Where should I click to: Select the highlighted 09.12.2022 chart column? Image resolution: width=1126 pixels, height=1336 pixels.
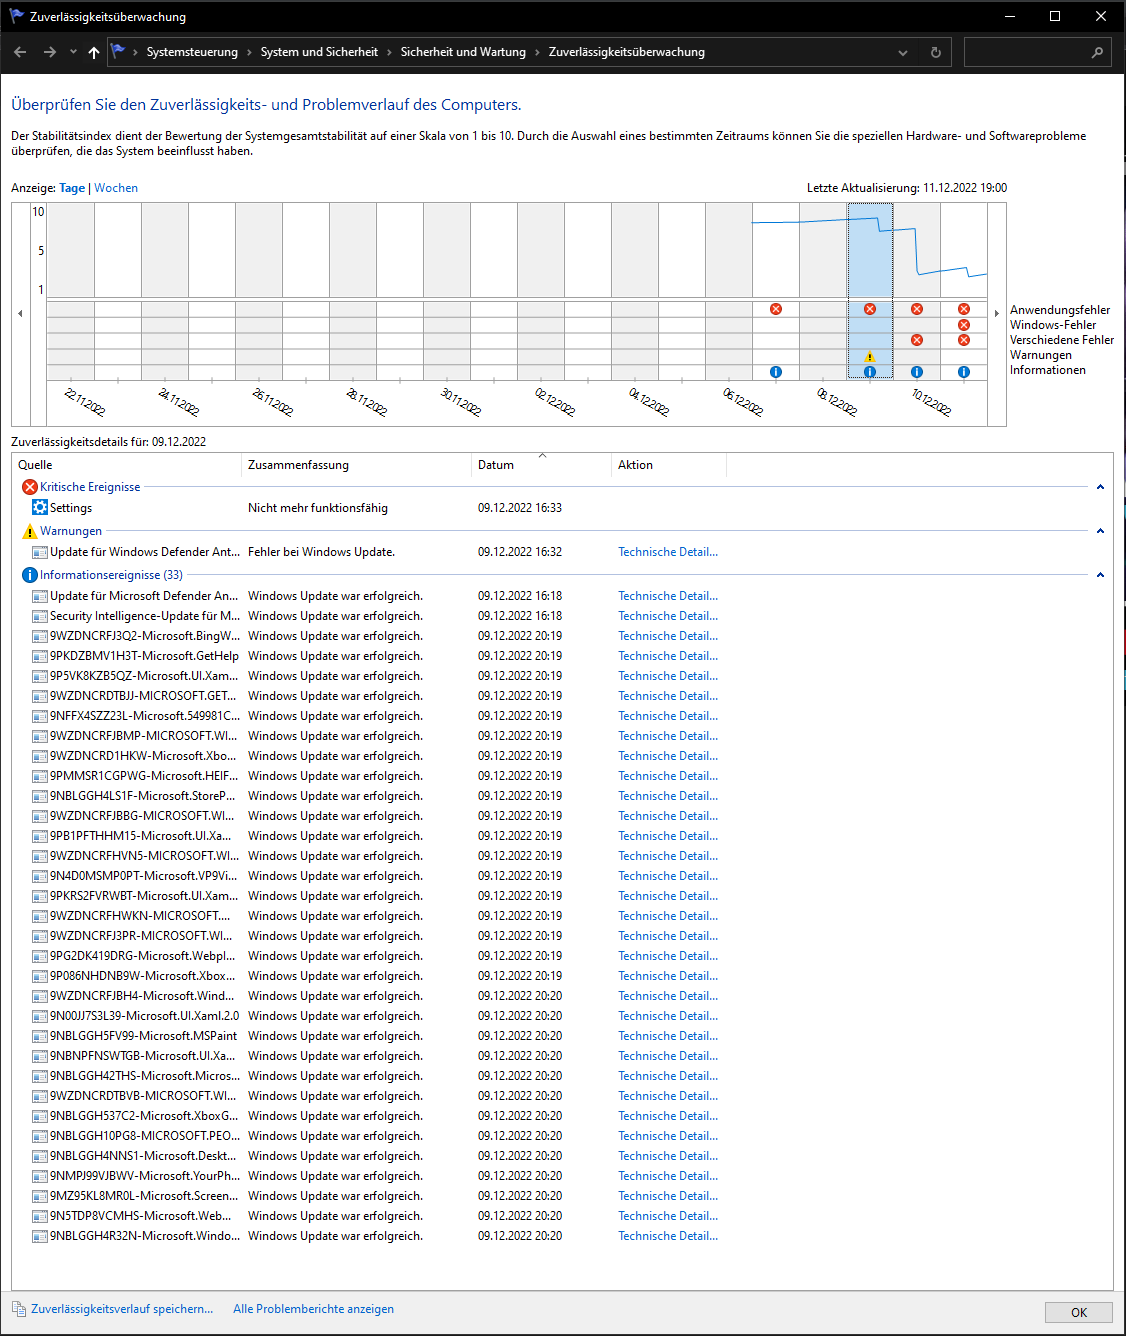point(870,291)
